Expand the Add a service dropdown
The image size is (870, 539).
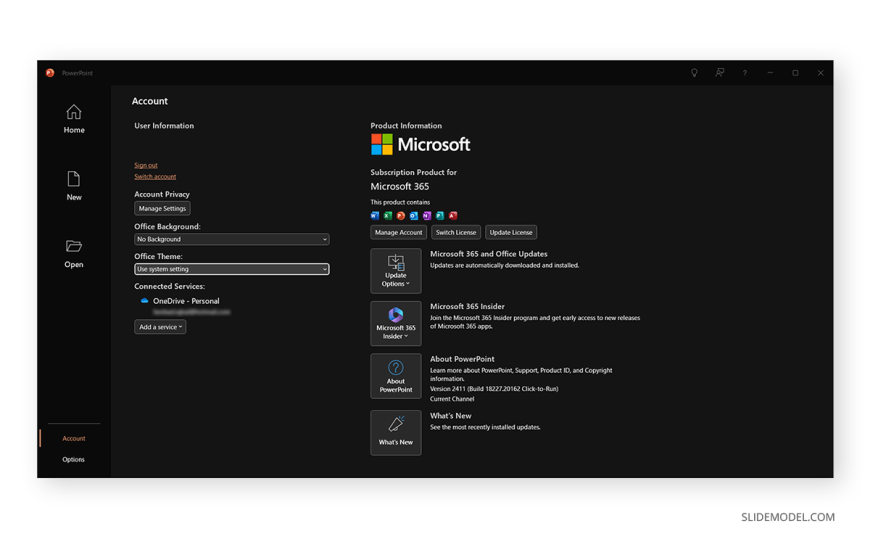[x=160, y=327]
